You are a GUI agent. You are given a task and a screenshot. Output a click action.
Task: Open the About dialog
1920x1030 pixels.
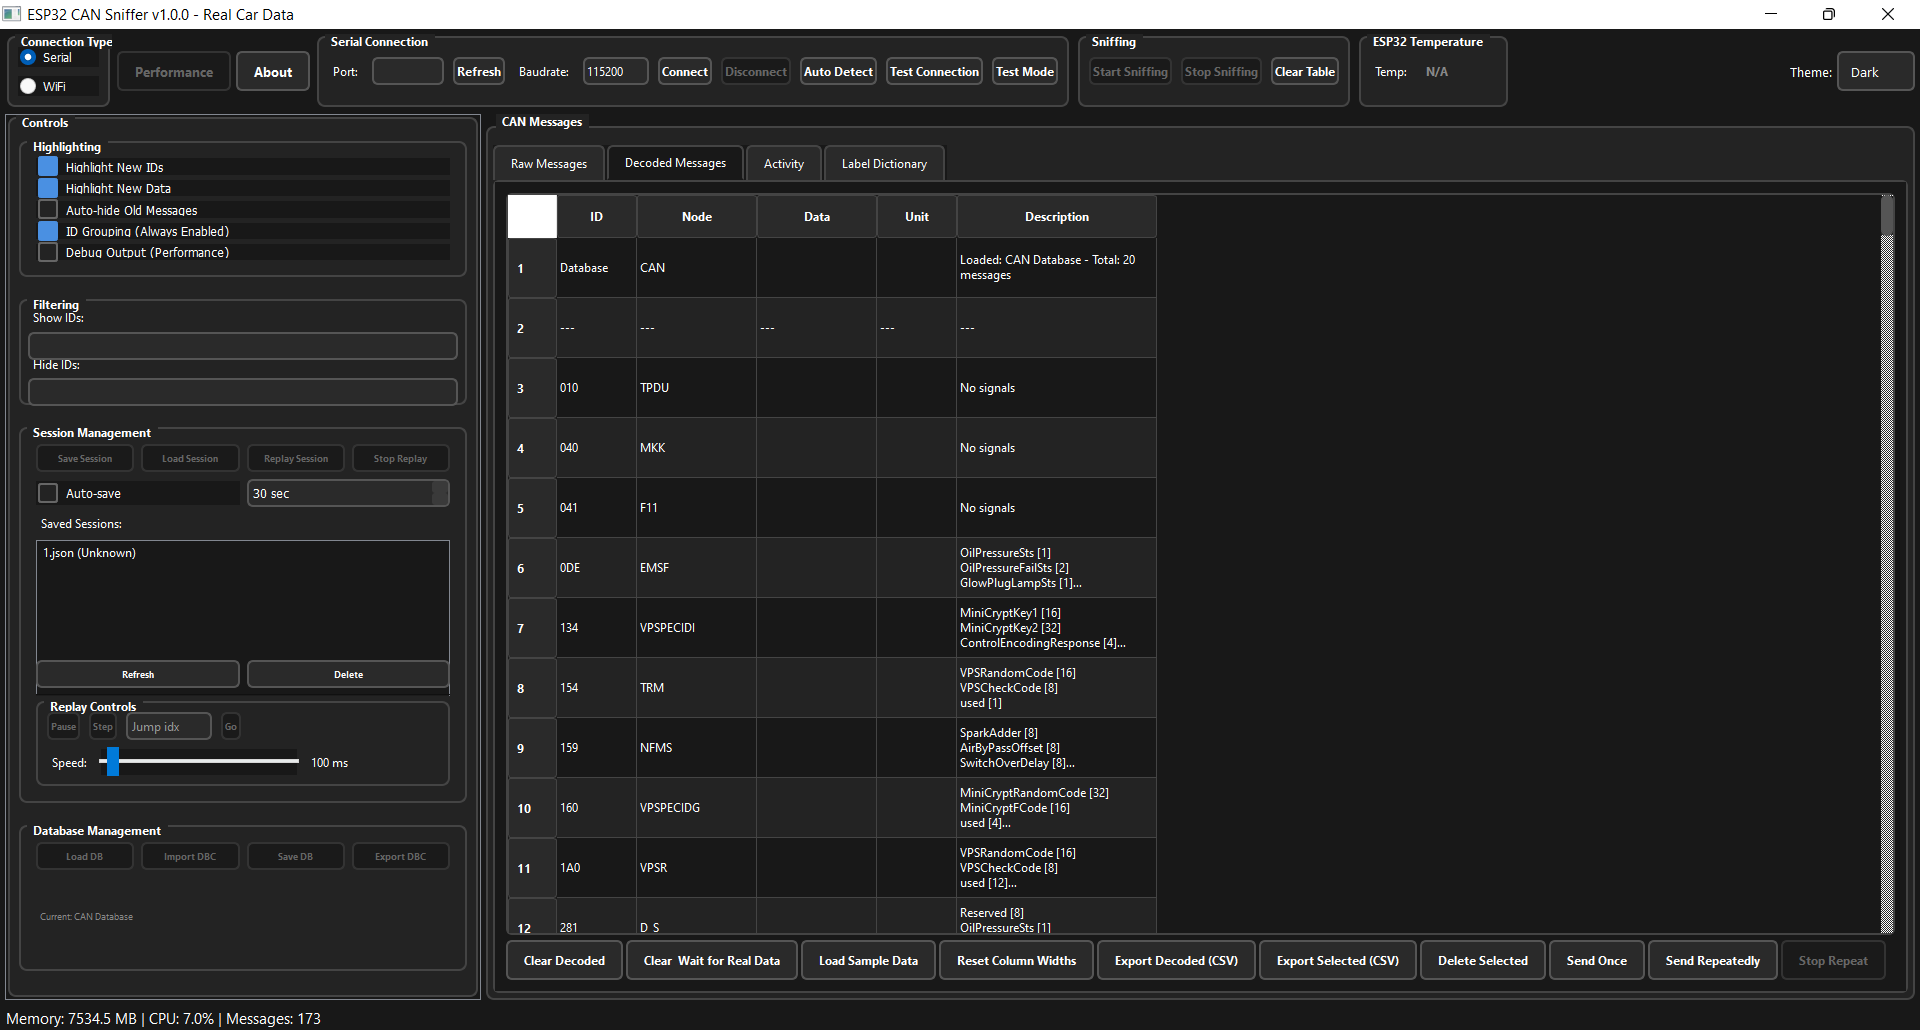[x=272, y=71]
